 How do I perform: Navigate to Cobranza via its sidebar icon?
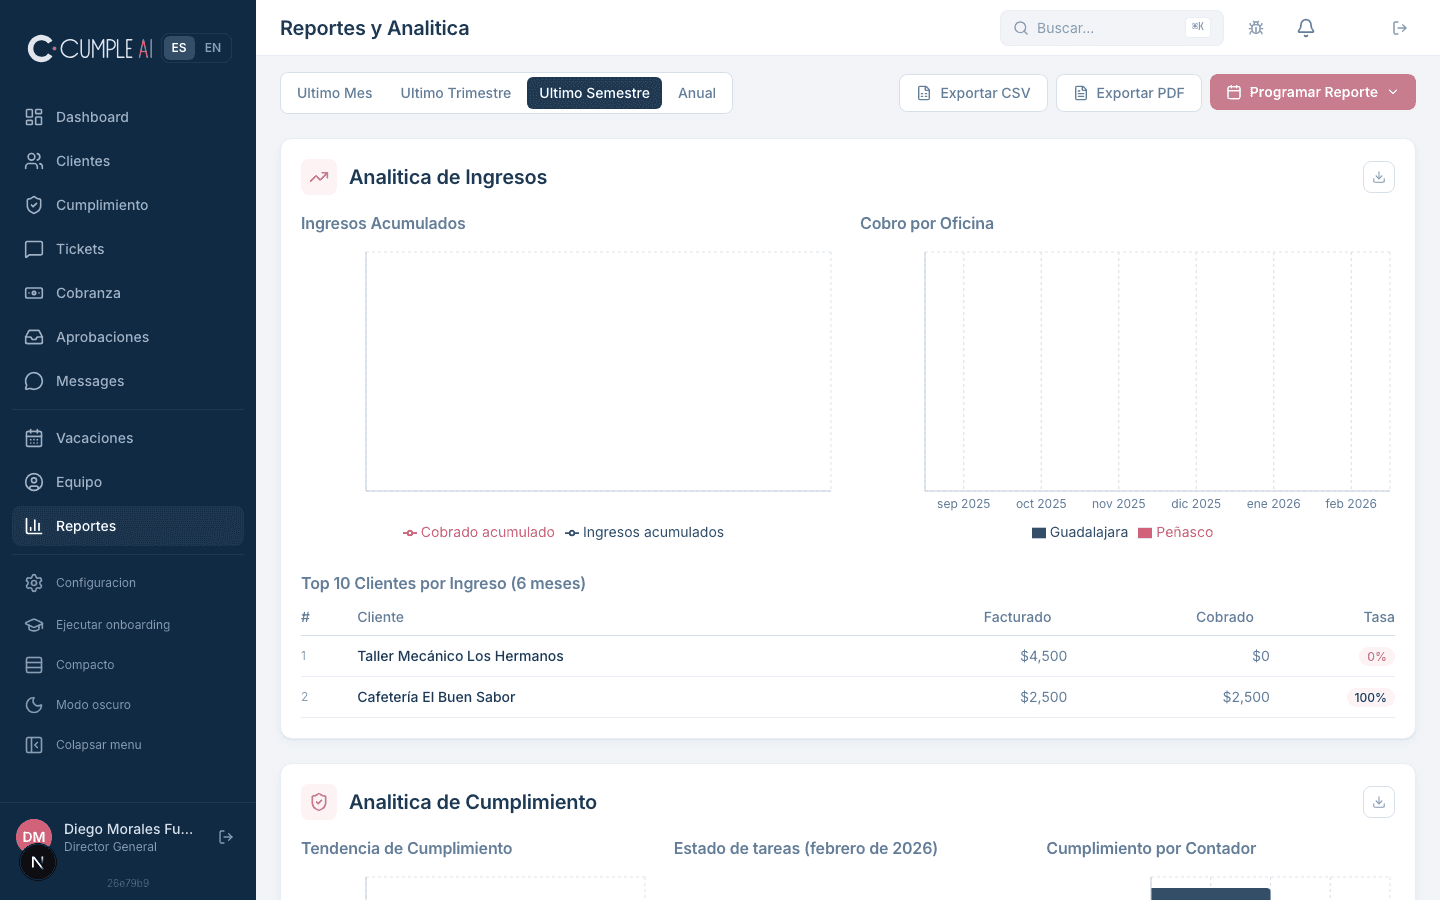33,293
